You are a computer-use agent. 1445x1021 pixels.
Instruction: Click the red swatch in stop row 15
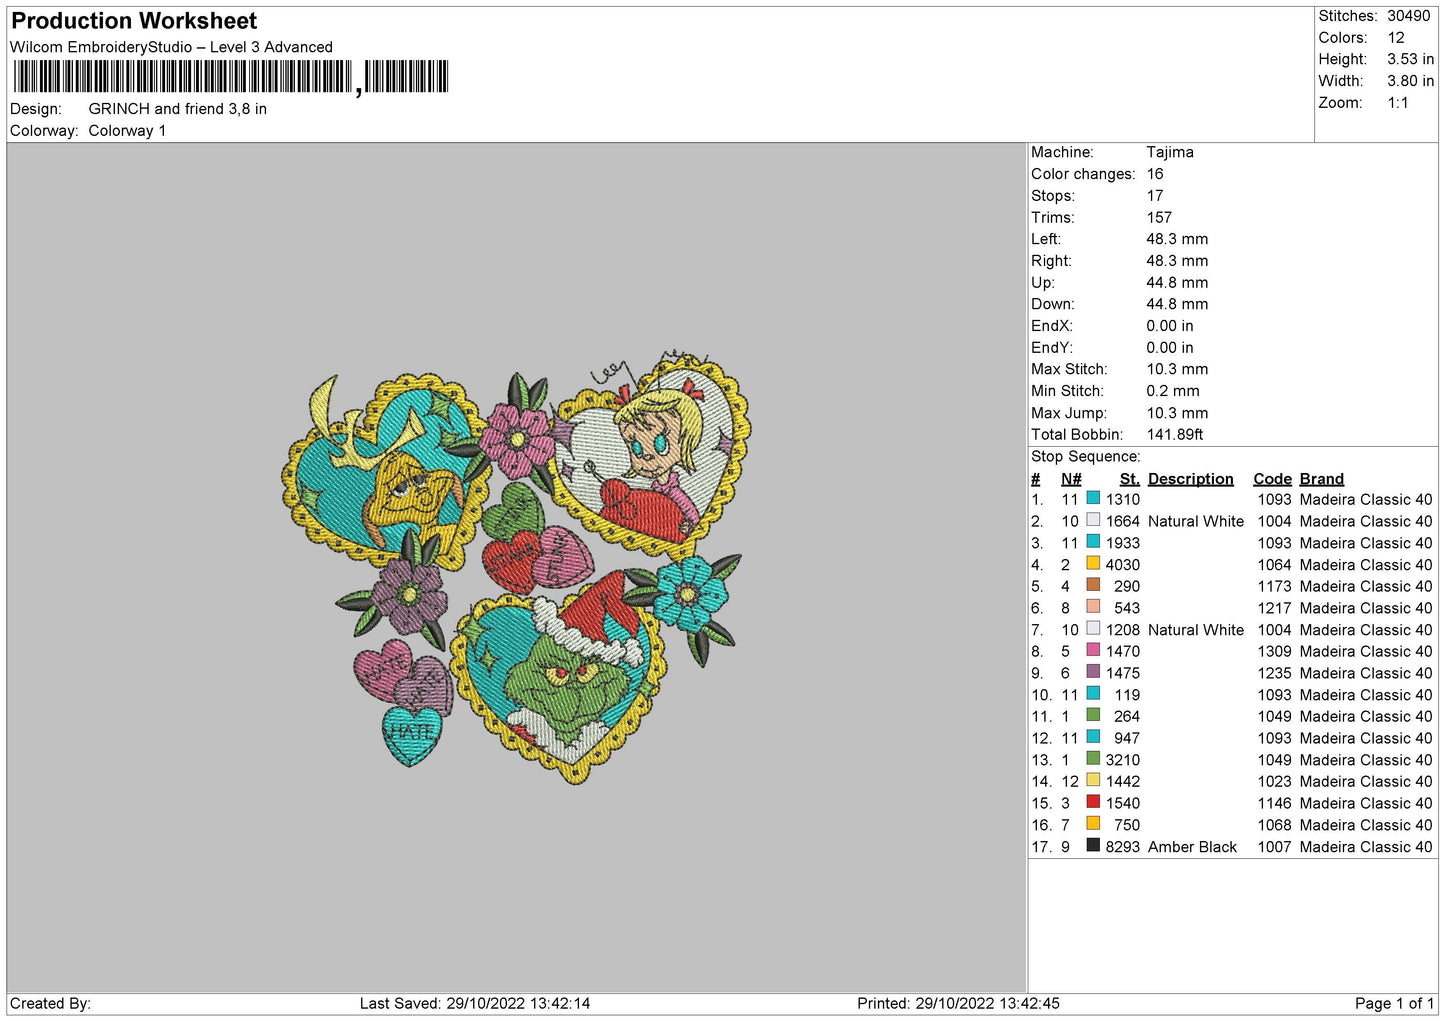tap(1093, 802)
